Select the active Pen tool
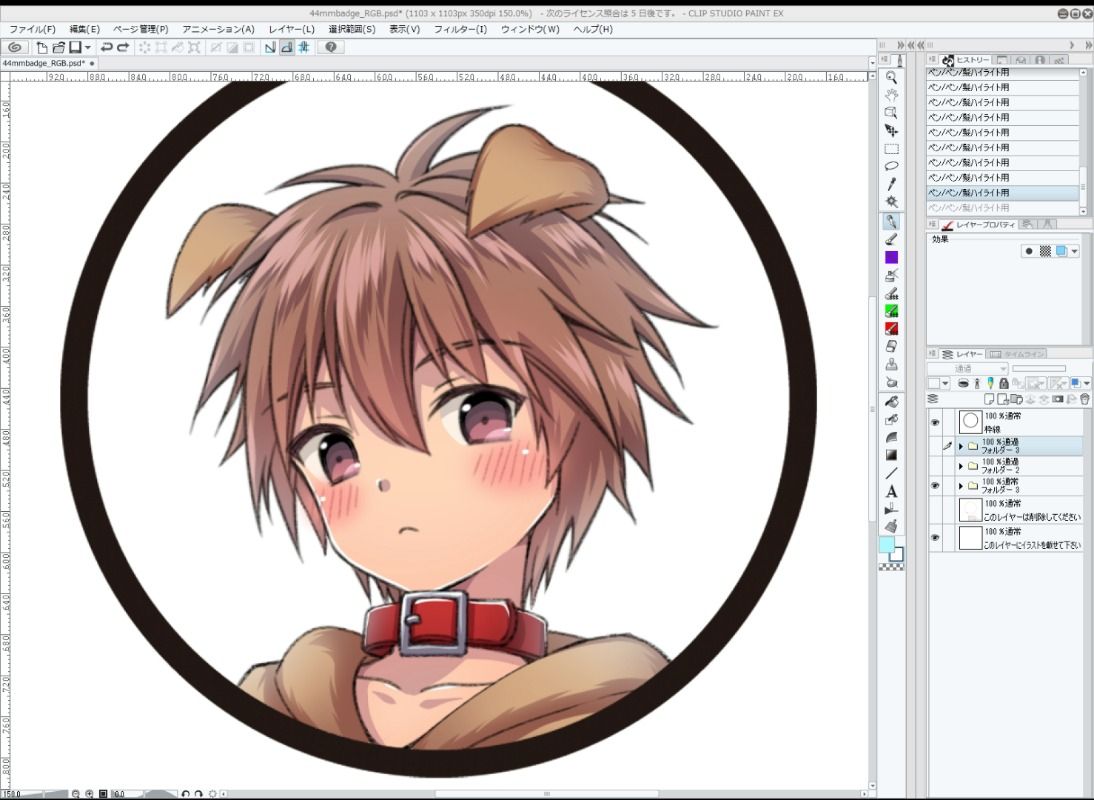Image resolution: width=1094 pixels, height=800 pixels. pyautogui.click(x=891, y=222)
